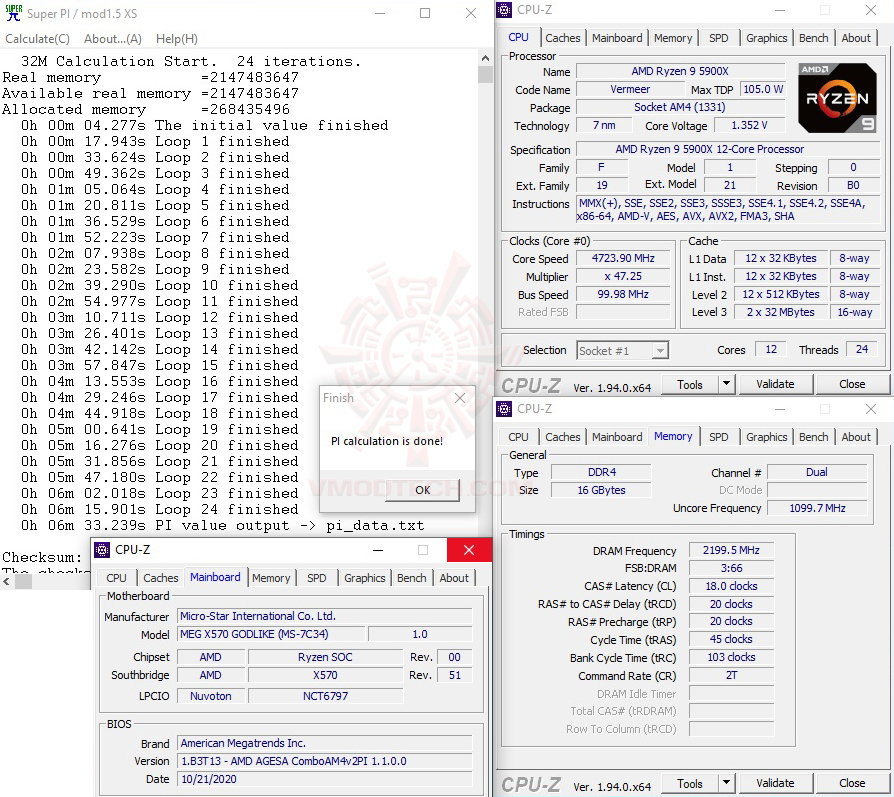Click Validate in Memory CPU-Z window
This screenshot has width=894, height=797.
[775, 783]
